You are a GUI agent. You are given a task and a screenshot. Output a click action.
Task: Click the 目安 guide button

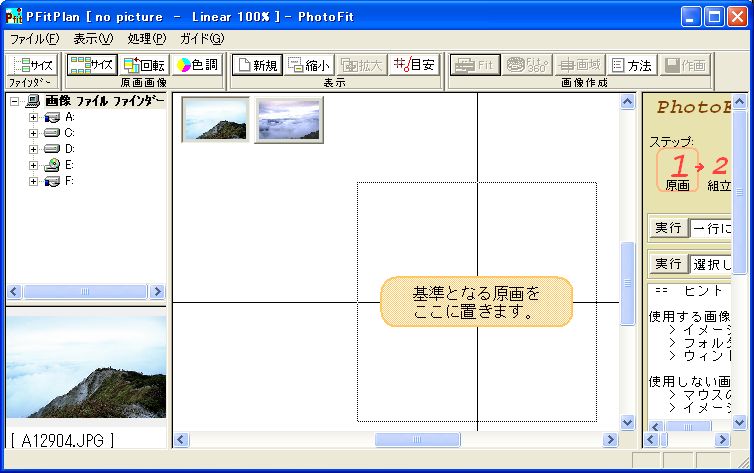(414, 65)
